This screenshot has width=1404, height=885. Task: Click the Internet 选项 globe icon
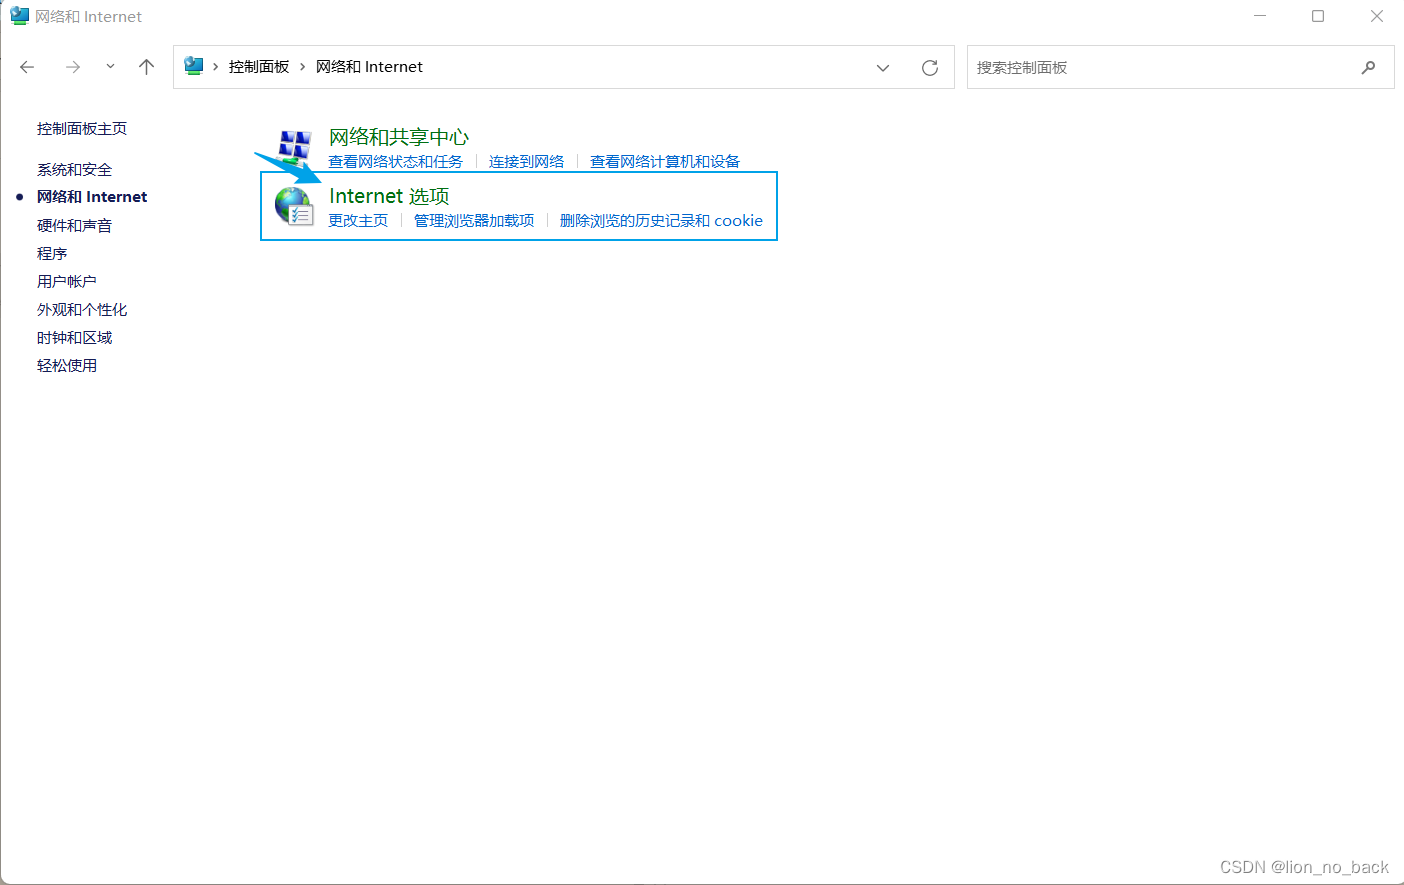[294, 206]
